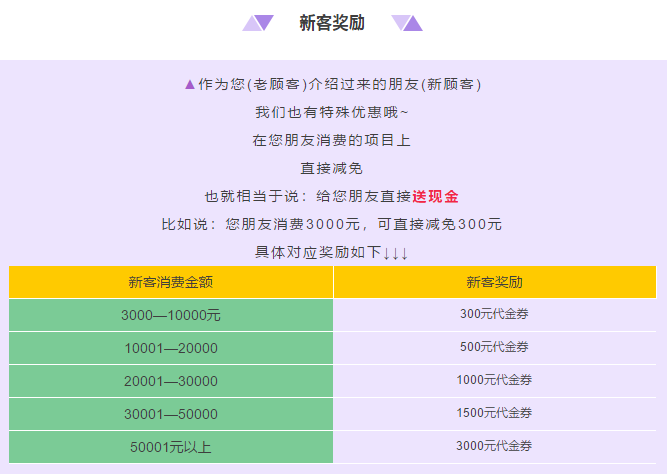The image size is (667, 475).
Task: Select the 30001—50000 amount cell
Action: coord(171,414)
